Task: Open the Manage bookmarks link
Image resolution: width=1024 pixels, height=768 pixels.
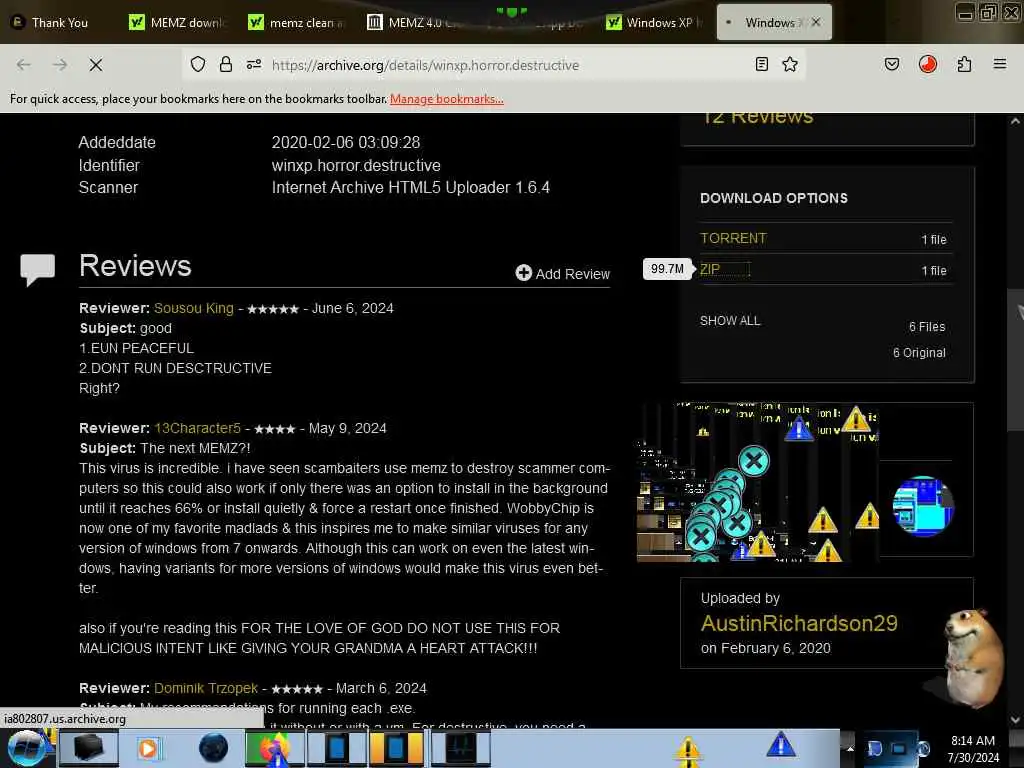Action: [x=447, y=99]
